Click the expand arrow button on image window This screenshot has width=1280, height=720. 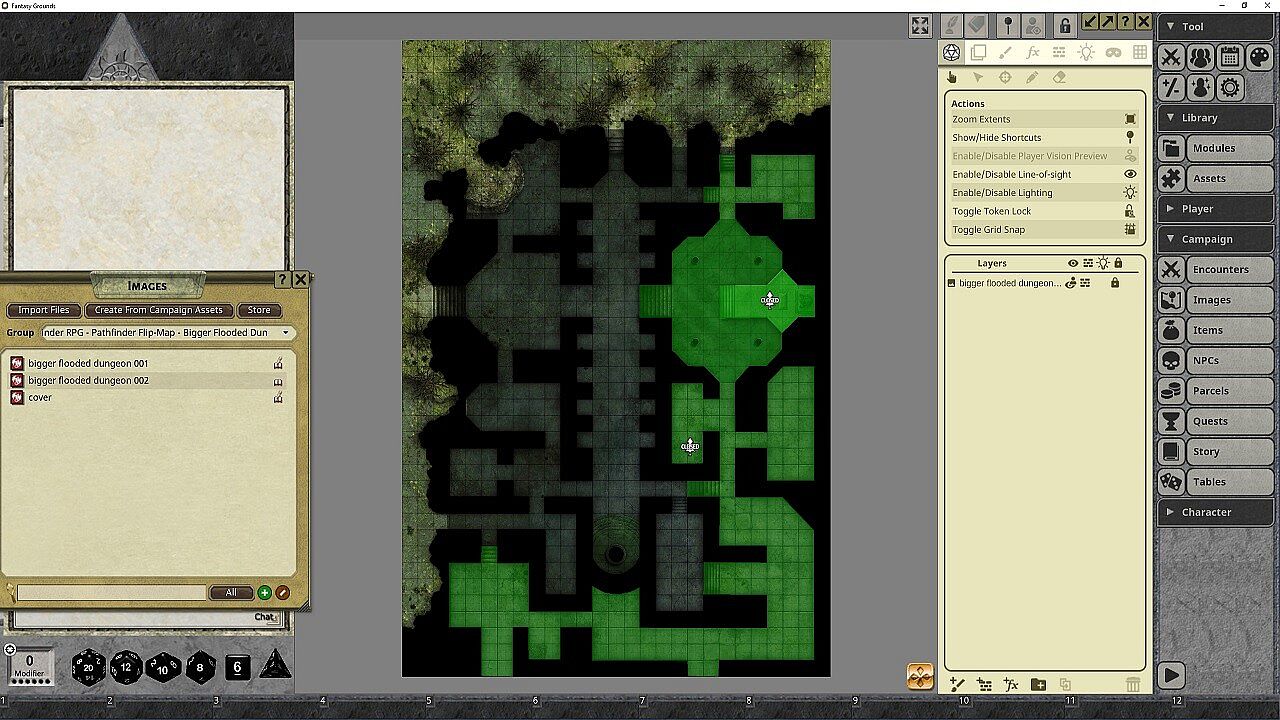click(1107, 22)
